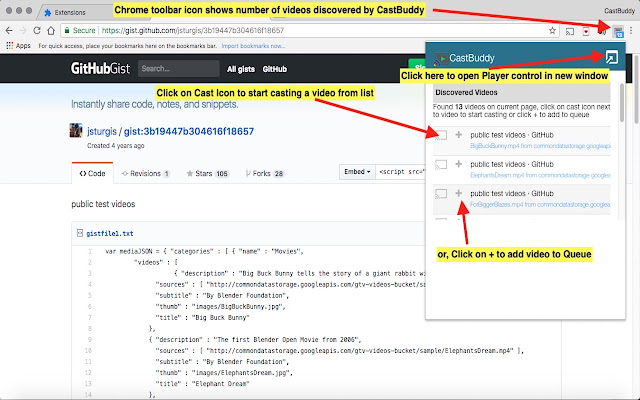Cast the ForBiggerBlazes.mp4 video using its cast icon

point(441,193)
